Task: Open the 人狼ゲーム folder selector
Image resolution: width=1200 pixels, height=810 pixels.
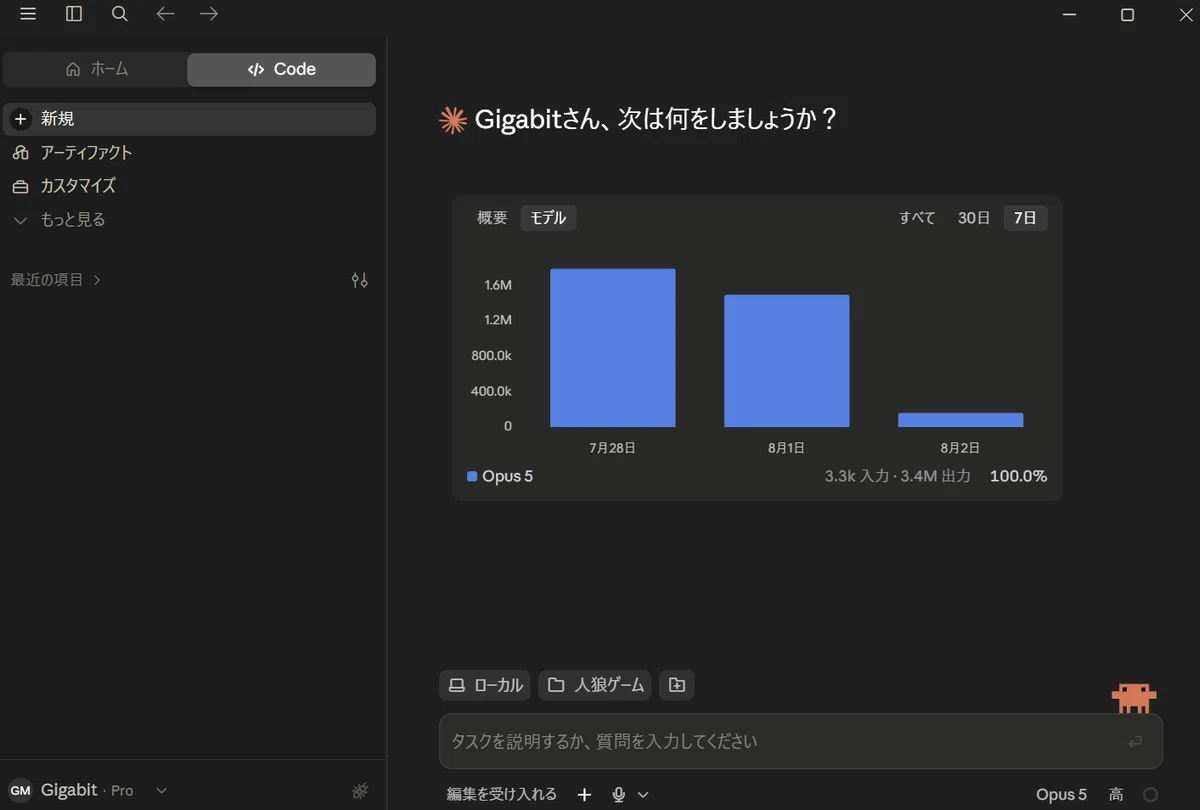Action: tap(595, 685)
